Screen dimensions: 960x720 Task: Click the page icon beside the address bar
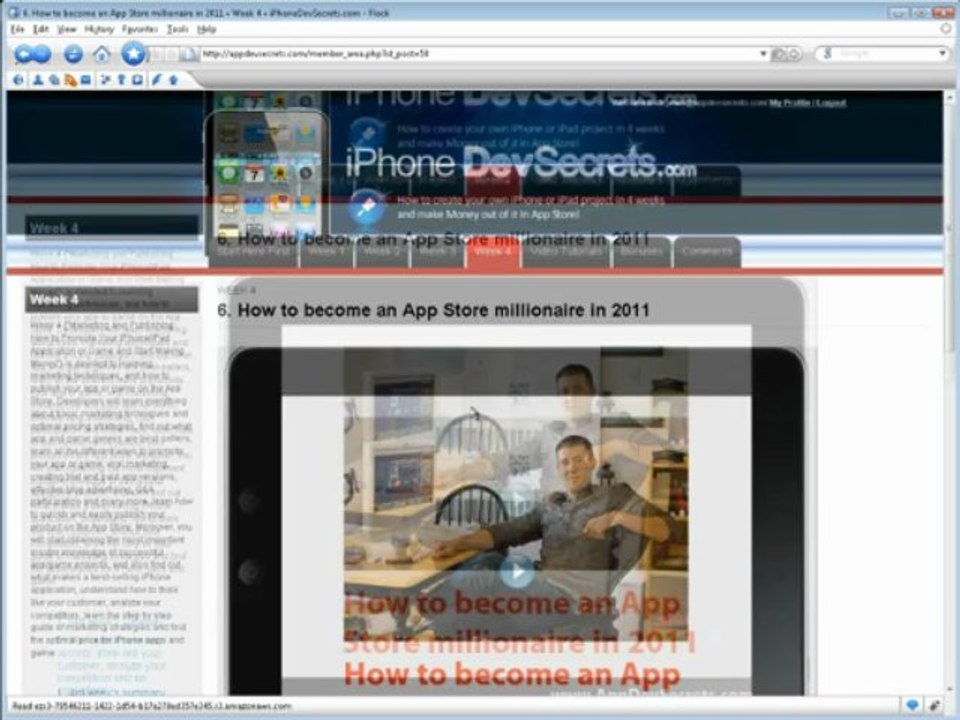(189, 54)
